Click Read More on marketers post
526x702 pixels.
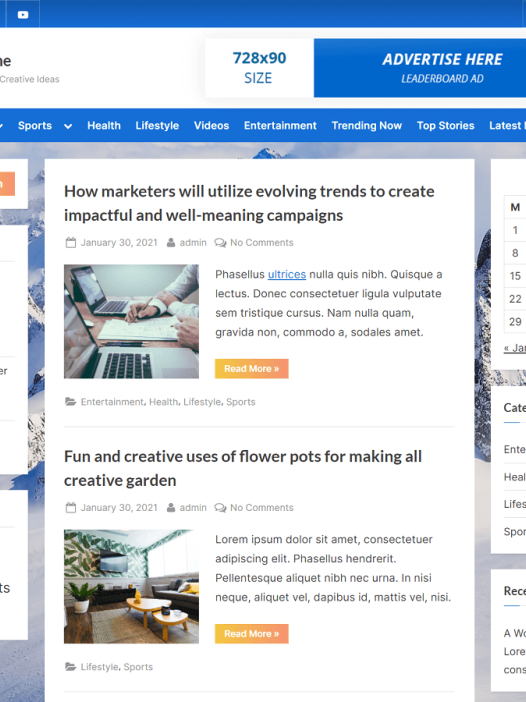point(252,368)
